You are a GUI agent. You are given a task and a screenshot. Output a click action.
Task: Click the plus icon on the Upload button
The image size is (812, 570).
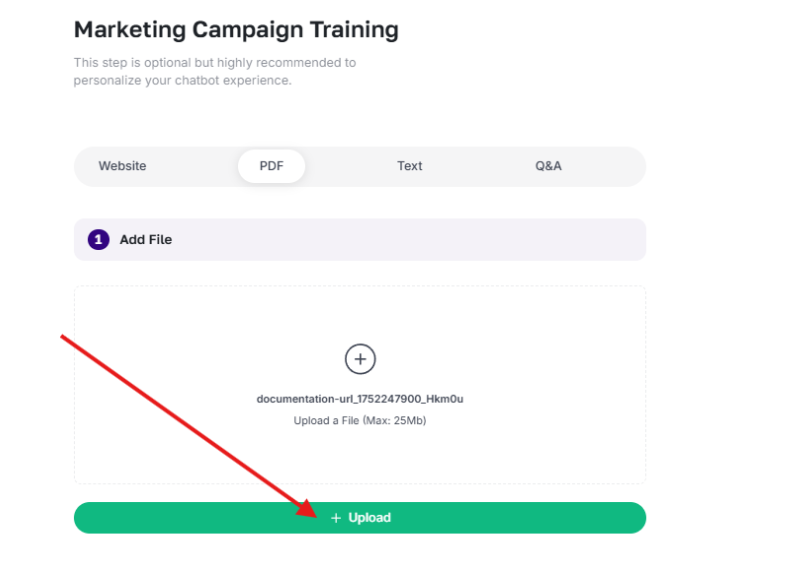pyautogui.click(x=336, y=518)
